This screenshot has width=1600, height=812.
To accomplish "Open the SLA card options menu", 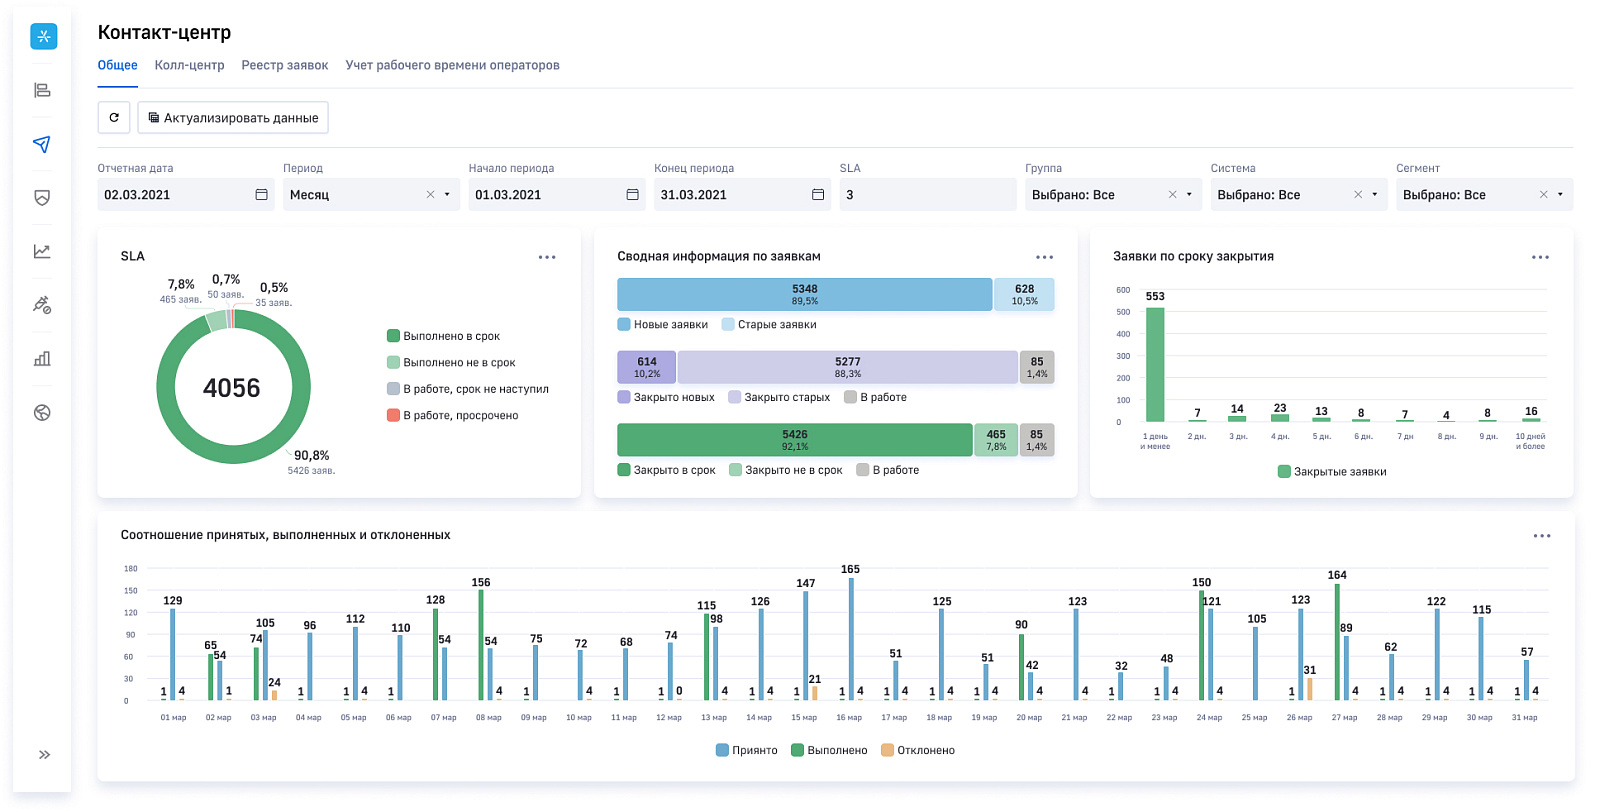I will [x=547, y=257].
